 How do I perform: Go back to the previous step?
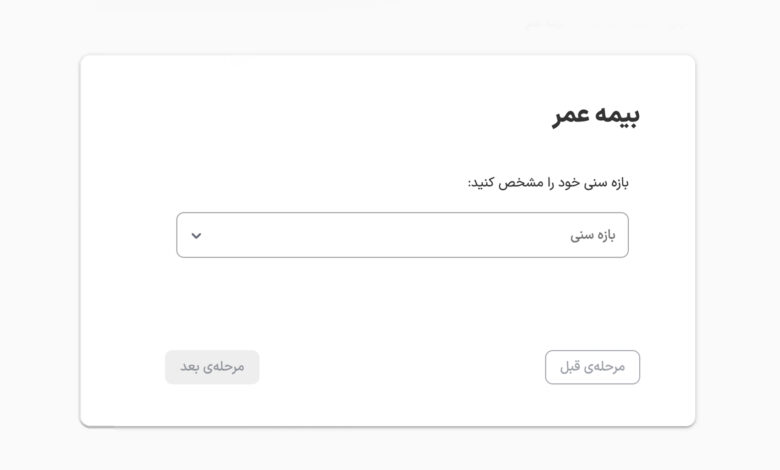tap(592, 367)
